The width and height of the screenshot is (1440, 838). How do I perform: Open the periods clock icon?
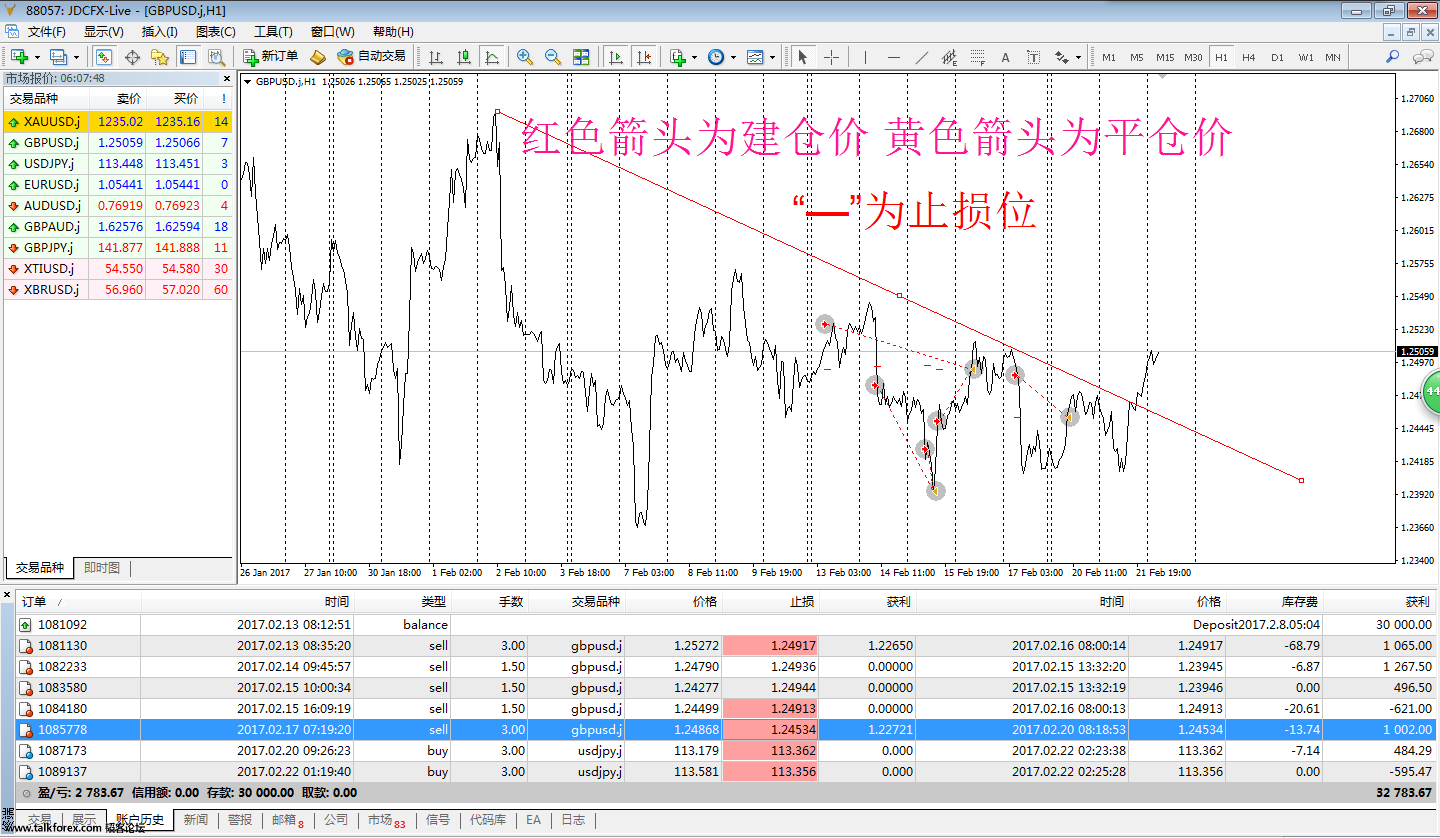coord(716,57)
